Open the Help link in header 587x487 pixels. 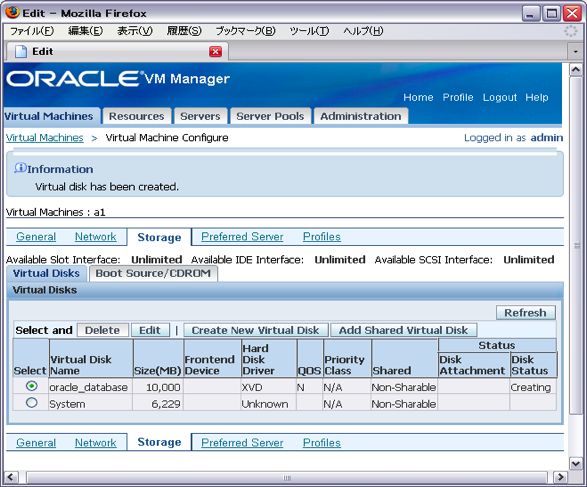pyautogui.click(x=536, y=97)
